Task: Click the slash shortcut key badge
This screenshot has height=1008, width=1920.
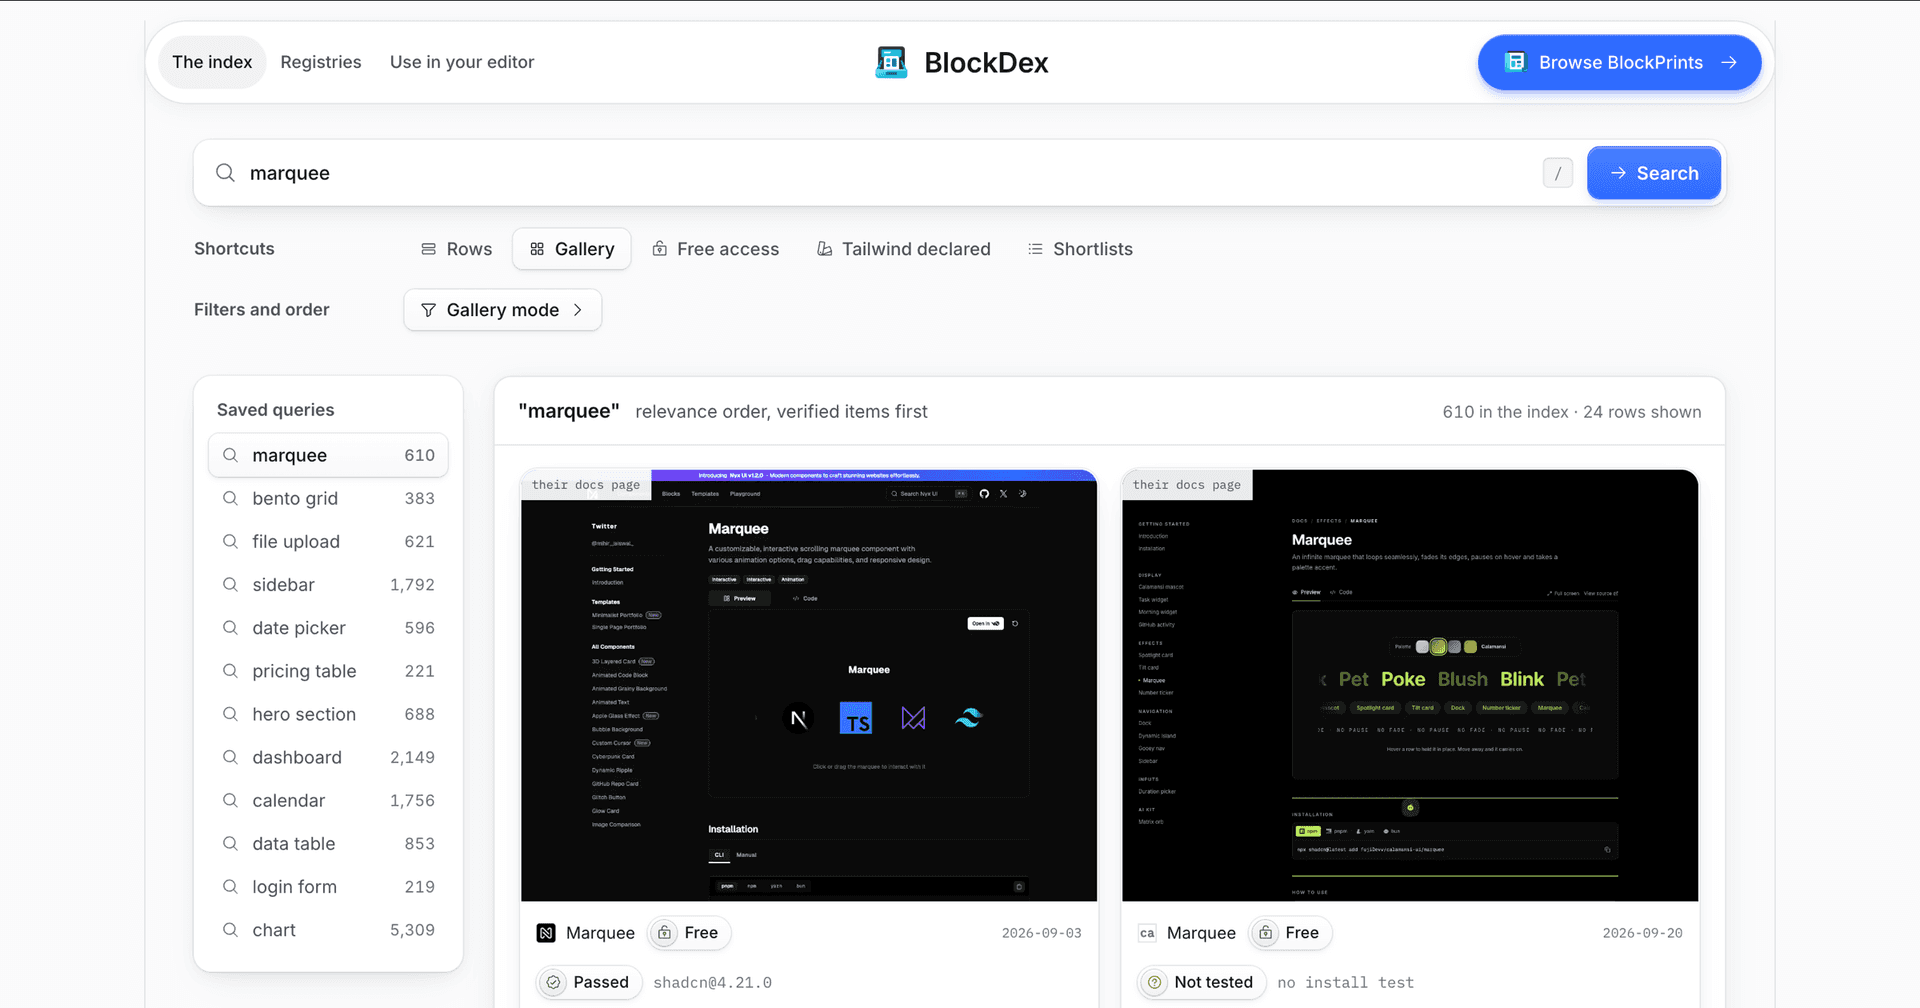Action: click(x=1558, y=173)
